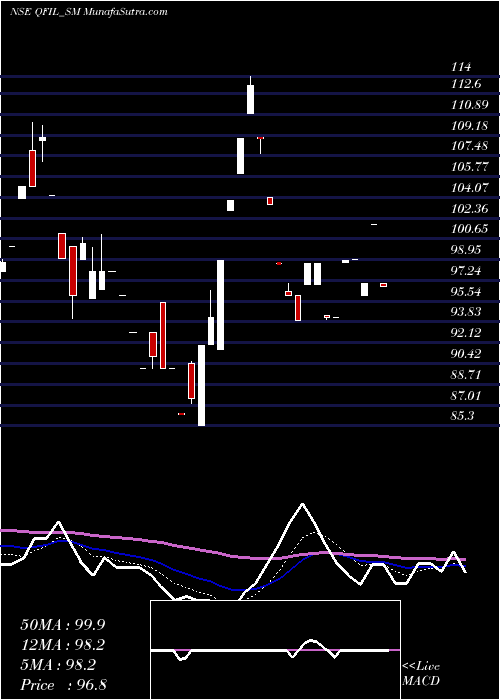
Task: Click the 97.24 price label
Action: (x=466, y=271)
